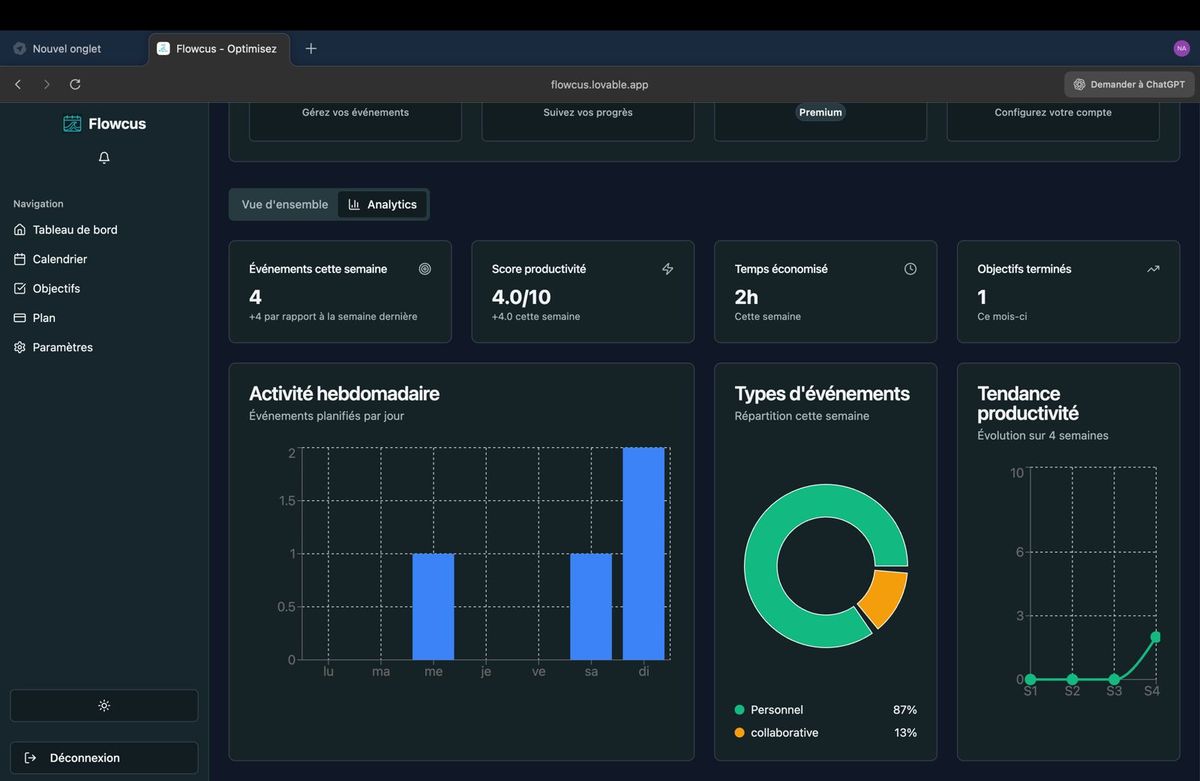The height and width of the screenshot is (781, 1200).
Task: Click lightning icon on Score productivité card
Action: pos(668,269)
